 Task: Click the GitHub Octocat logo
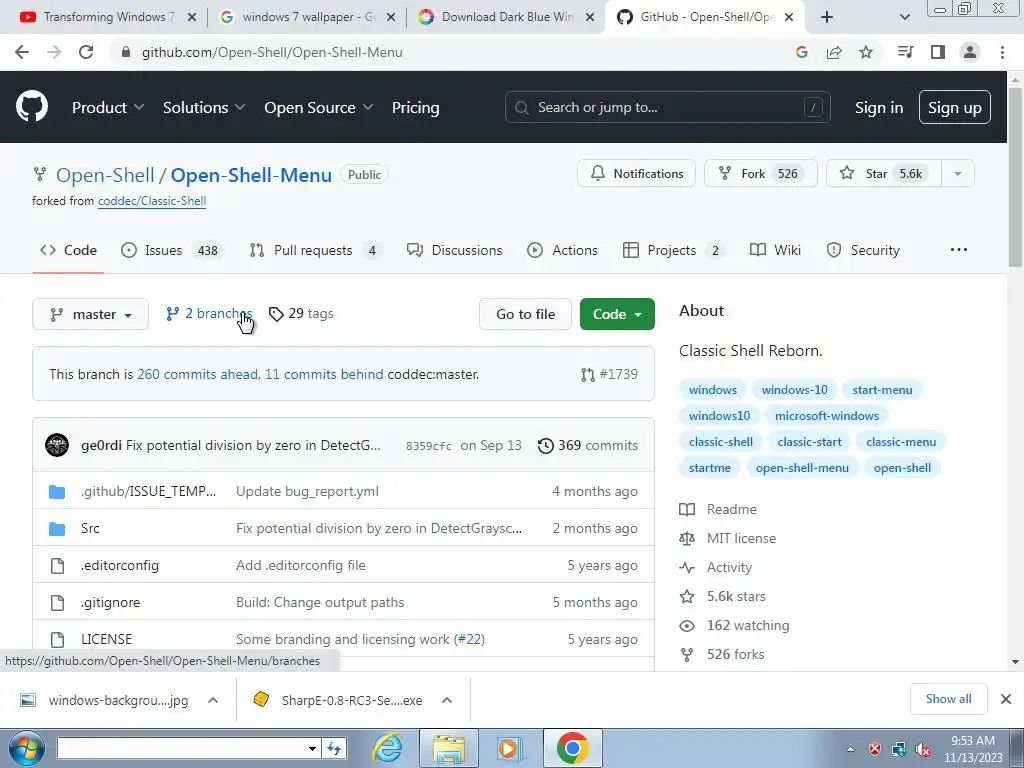pos(31,107)
